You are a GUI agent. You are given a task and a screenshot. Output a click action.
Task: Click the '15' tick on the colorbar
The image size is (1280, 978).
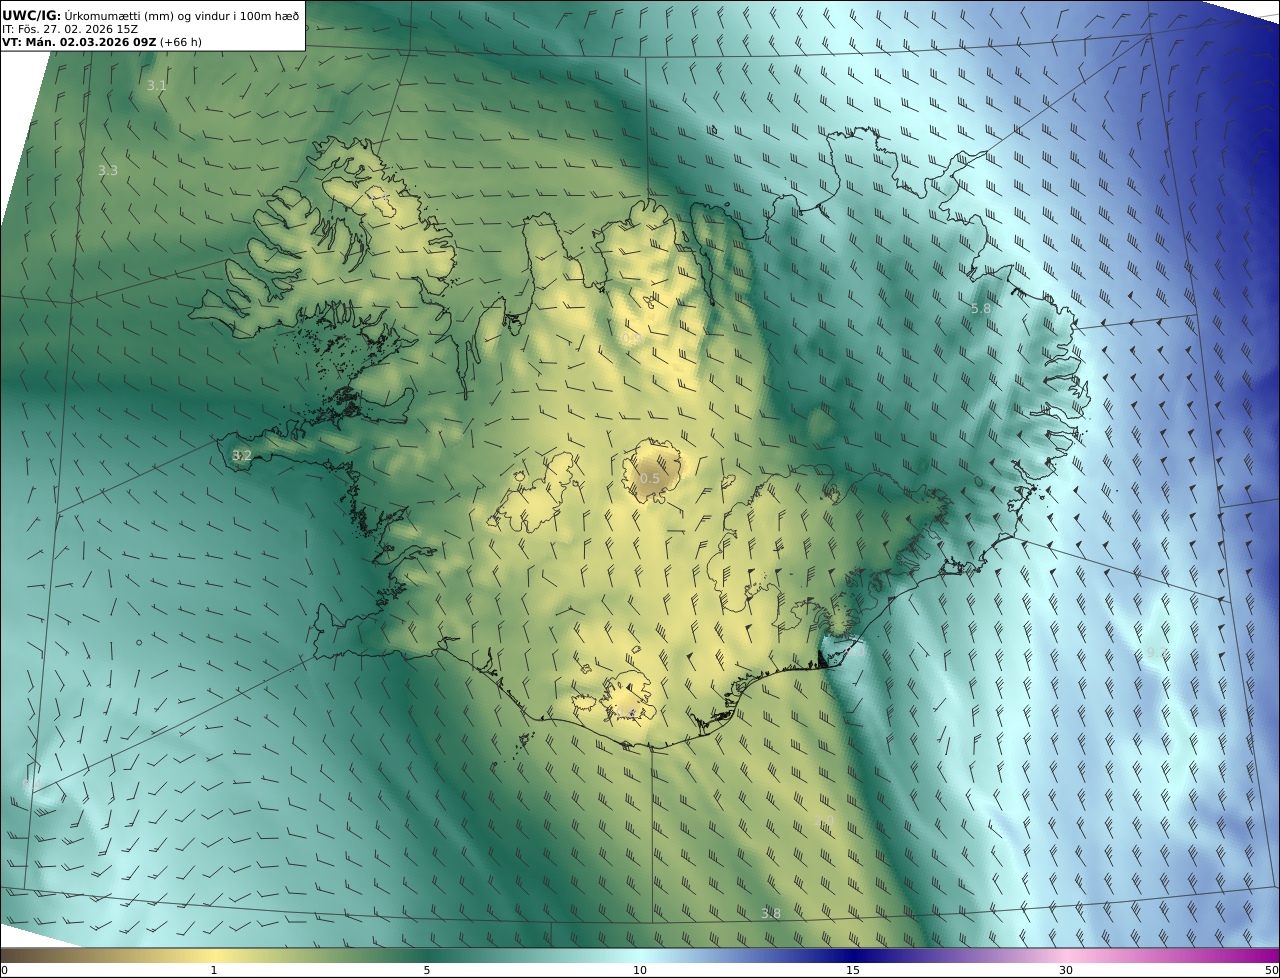pos(853,970)
